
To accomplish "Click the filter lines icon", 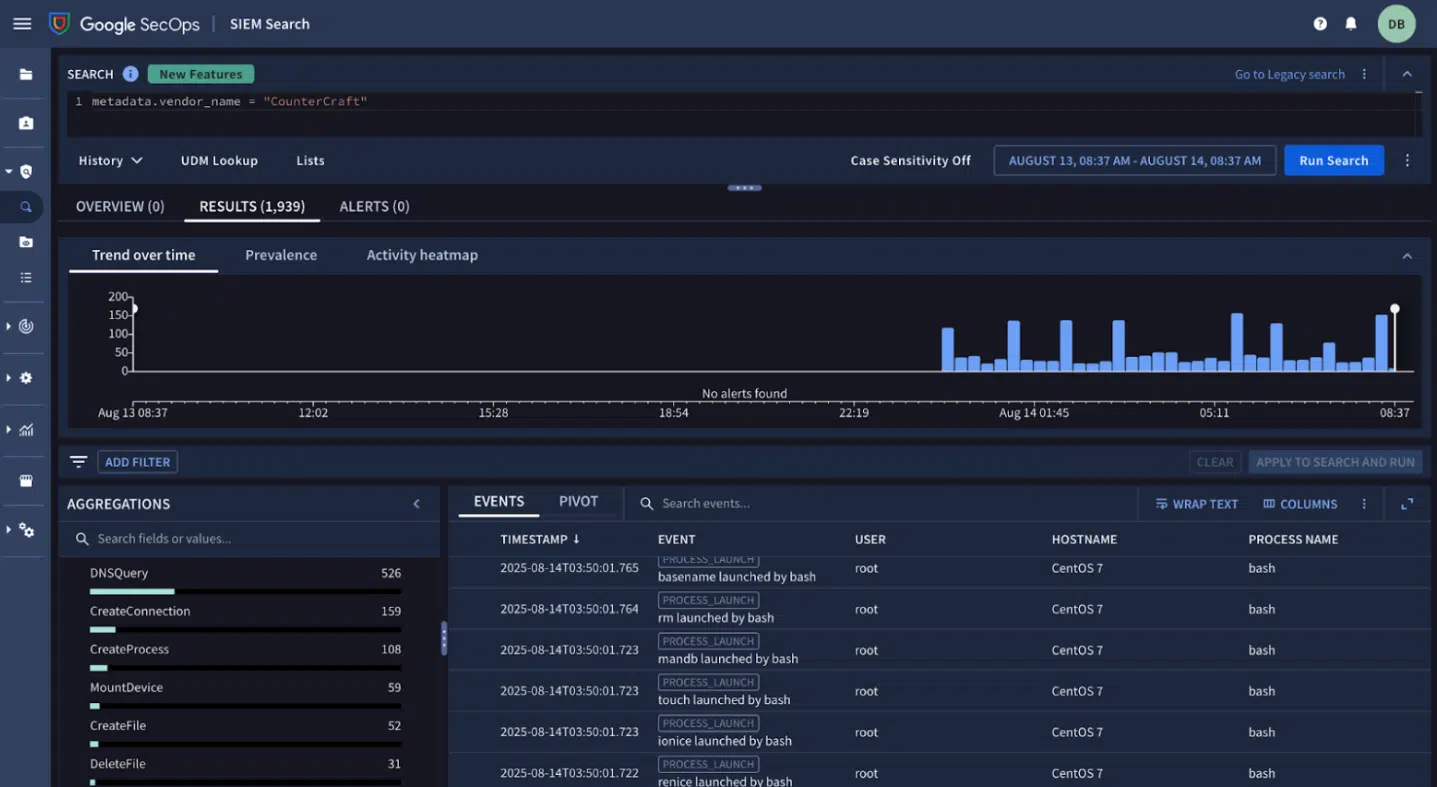I will pyautogui.click(x=78, y=462).
